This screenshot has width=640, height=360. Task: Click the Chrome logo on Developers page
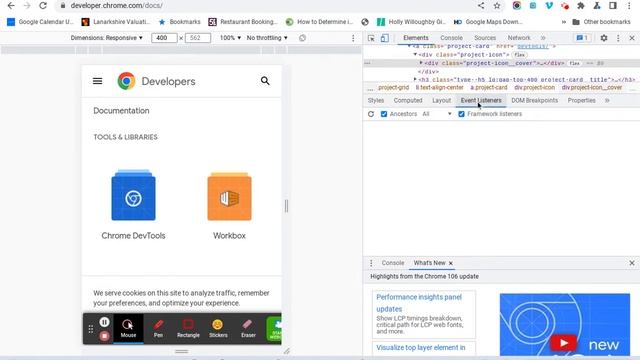[x=126, y=81]
